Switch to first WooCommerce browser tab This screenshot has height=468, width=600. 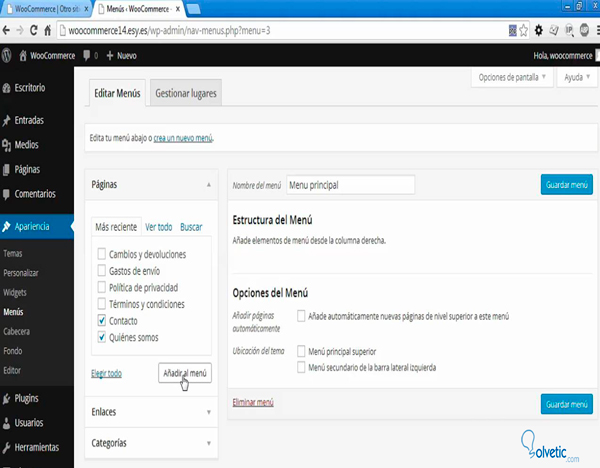[46, 9]
